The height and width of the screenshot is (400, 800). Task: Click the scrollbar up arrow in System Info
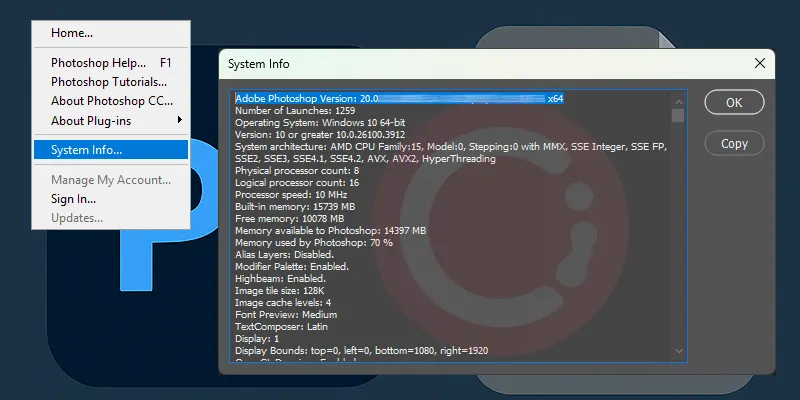(678, 102)
